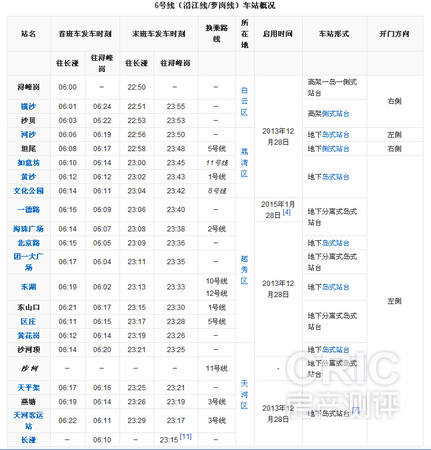Open the 如意坊 station link
Image resolution: width=431 pixels, height=450 pixels.
point(28,163)
